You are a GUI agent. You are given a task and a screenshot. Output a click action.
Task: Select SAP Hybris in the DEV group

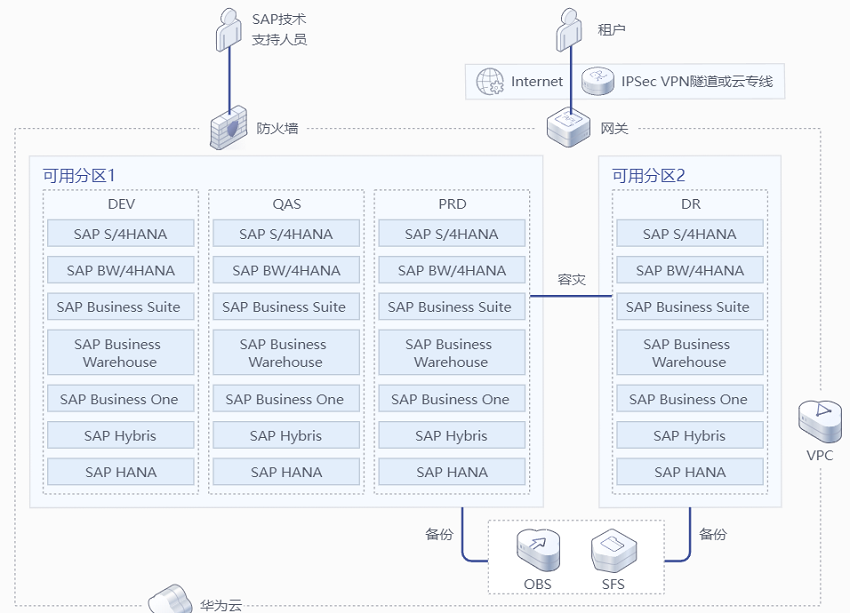[x=120, y=435]
